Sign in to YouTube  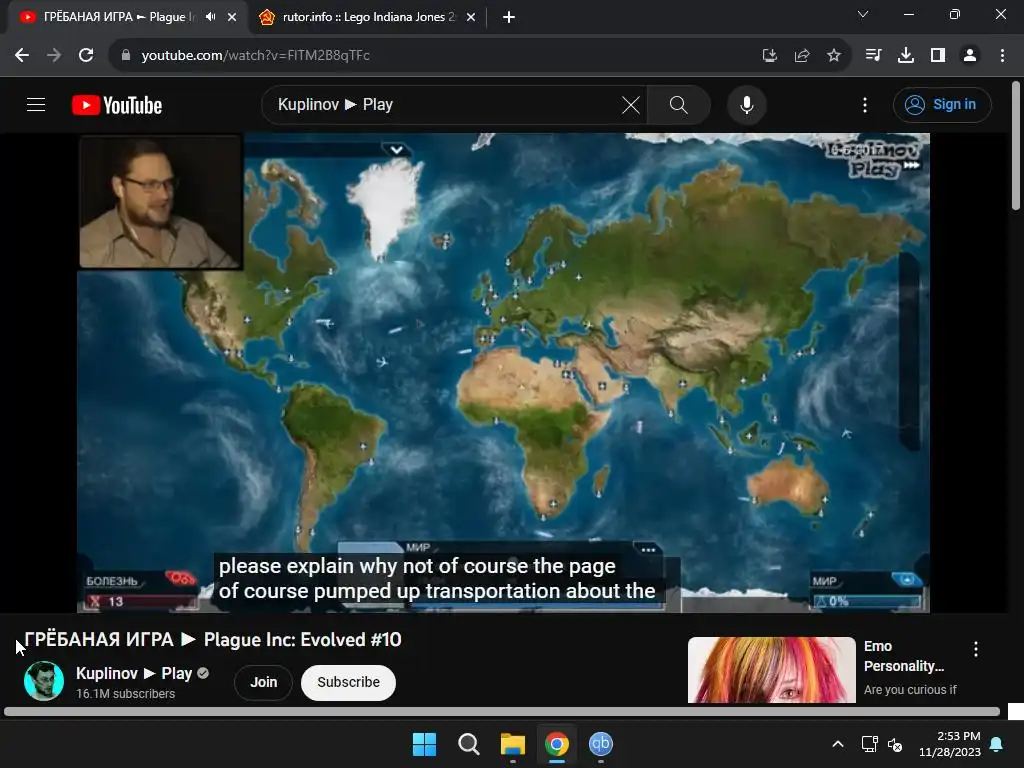pyautogui.click(x=942, y=104)
